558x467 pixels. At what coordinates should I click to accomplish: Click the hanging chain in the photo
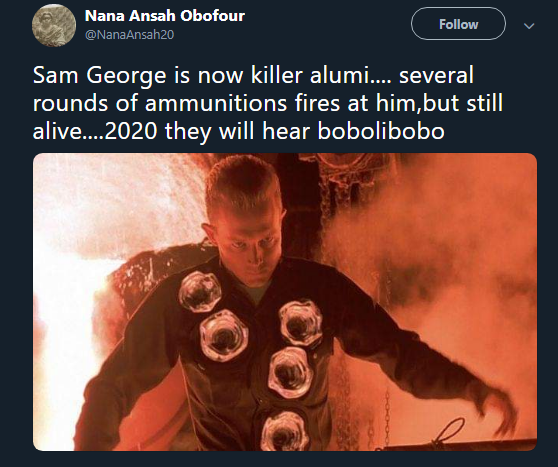[386, 416]
